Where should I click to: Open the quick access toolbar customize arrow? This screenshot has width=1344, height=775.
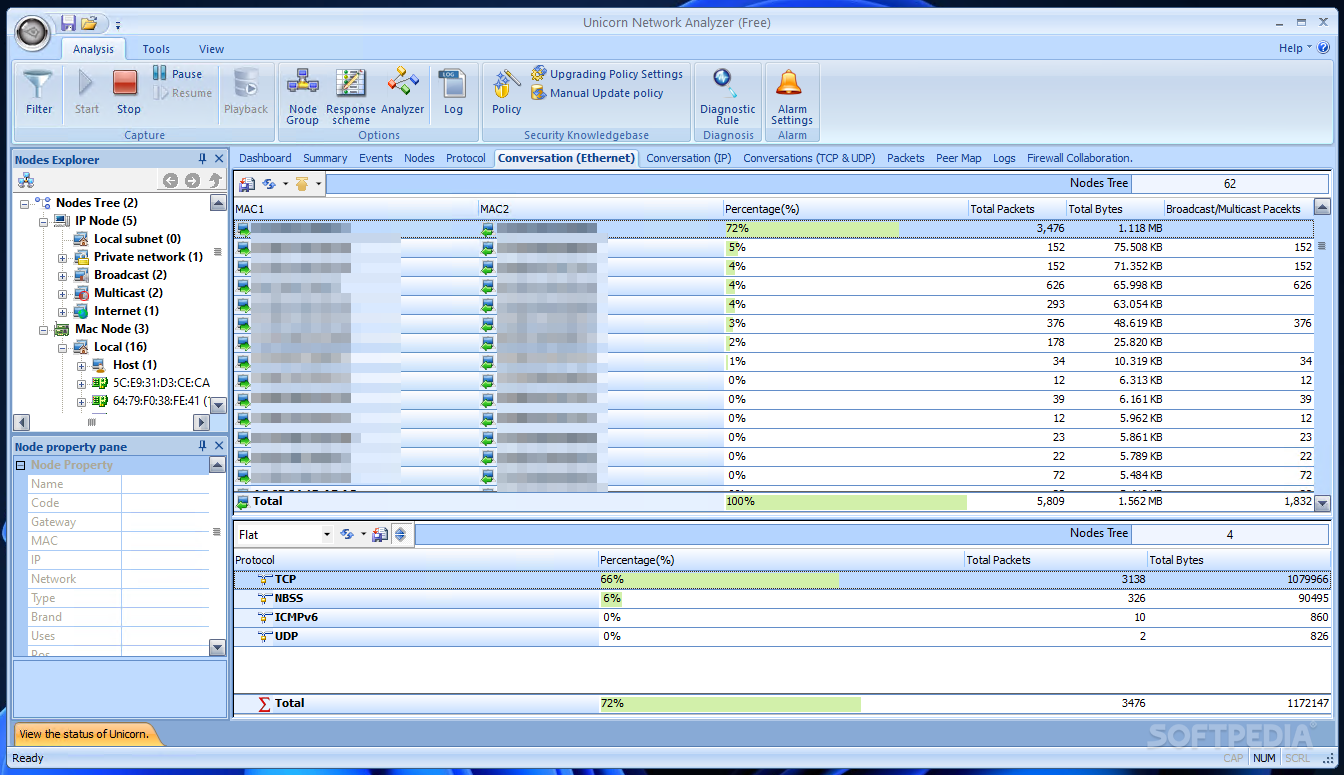click(x=117, y=24)
